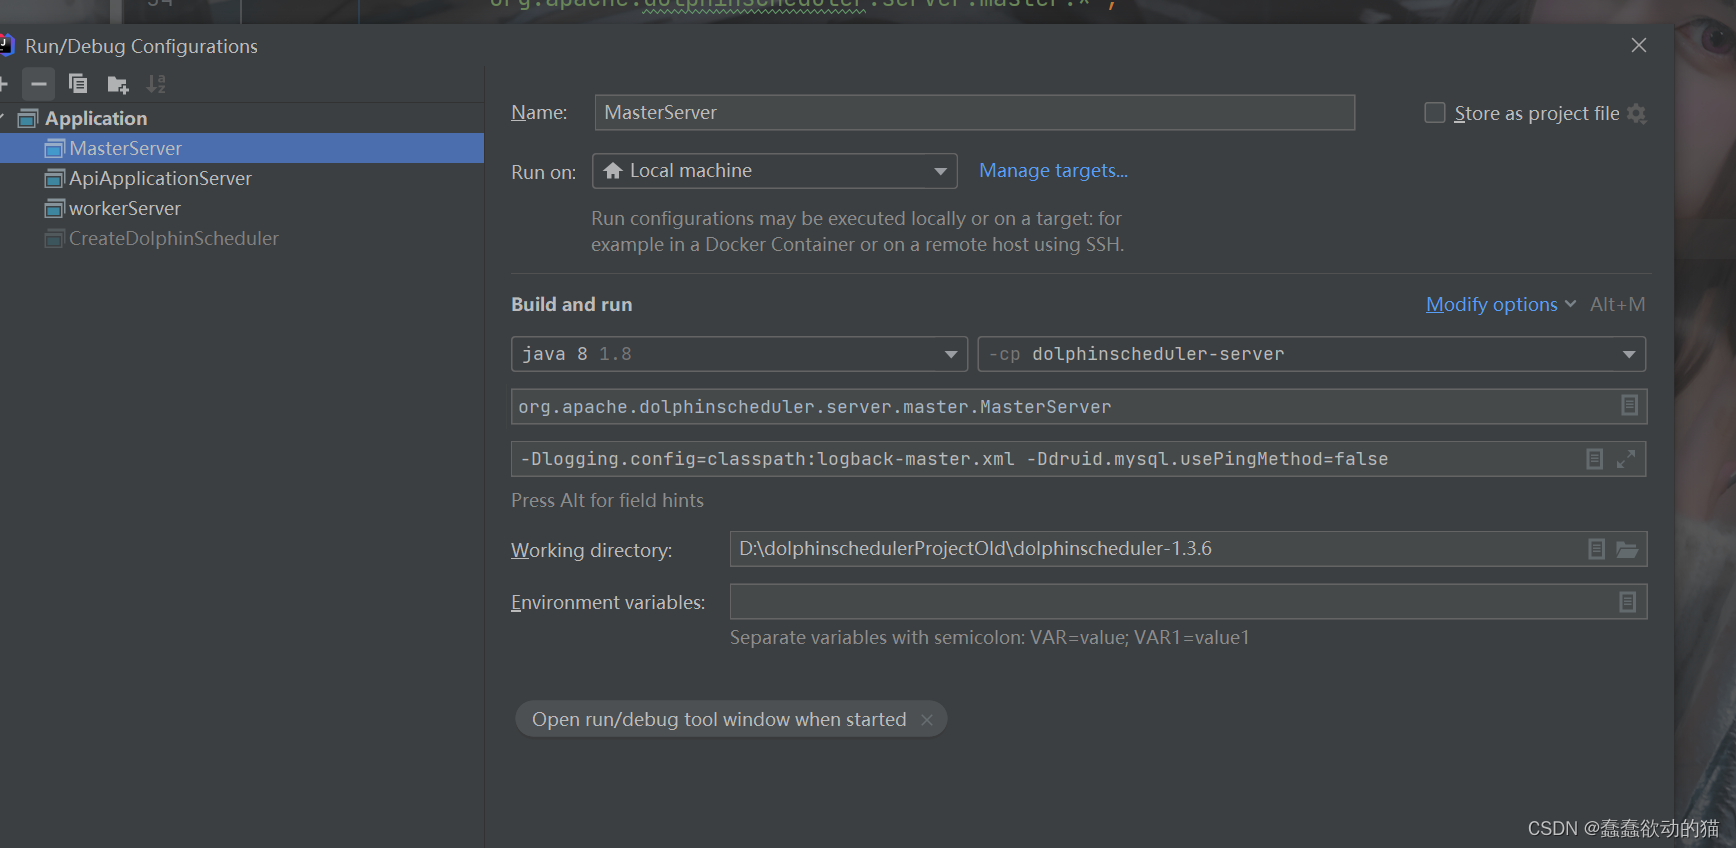
Task: Remove the Open run/debug tool window chip
Action: [x=927, y=720]
